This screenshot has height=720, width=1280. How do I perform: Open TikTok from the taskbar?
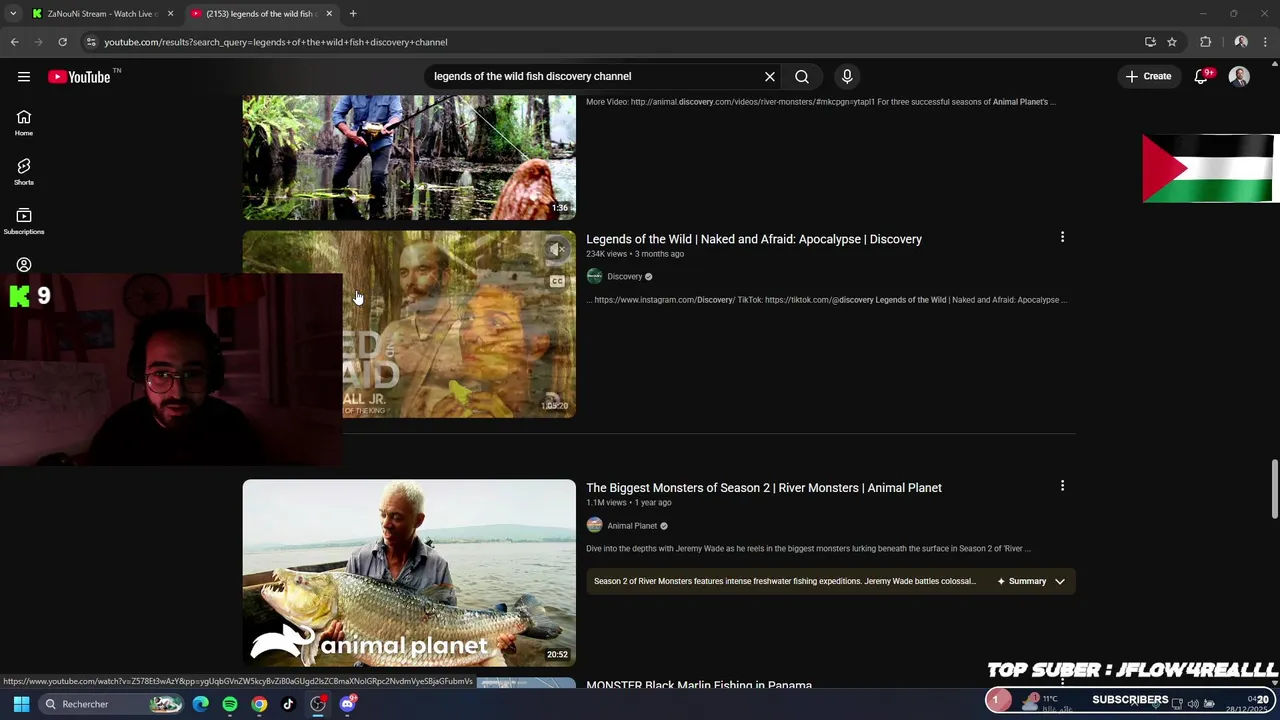click(288, 704)
